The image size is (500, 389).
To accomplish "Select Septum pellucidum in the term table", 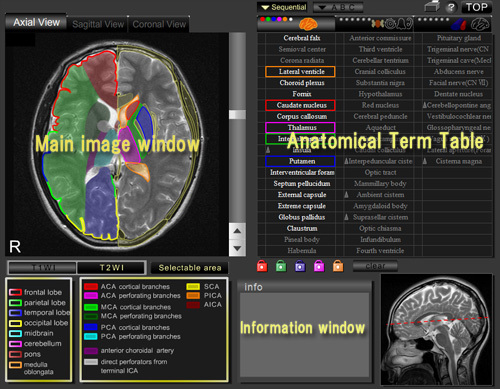I will 302,184.
